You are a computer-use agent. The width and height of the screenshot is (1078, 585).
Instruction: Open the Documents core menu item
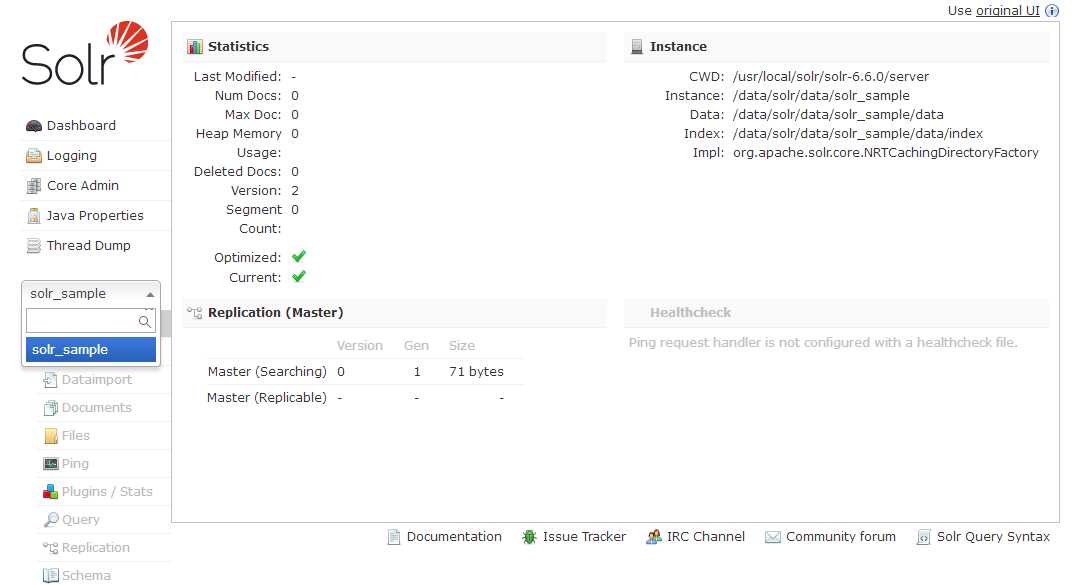click(x=96, y=408)
